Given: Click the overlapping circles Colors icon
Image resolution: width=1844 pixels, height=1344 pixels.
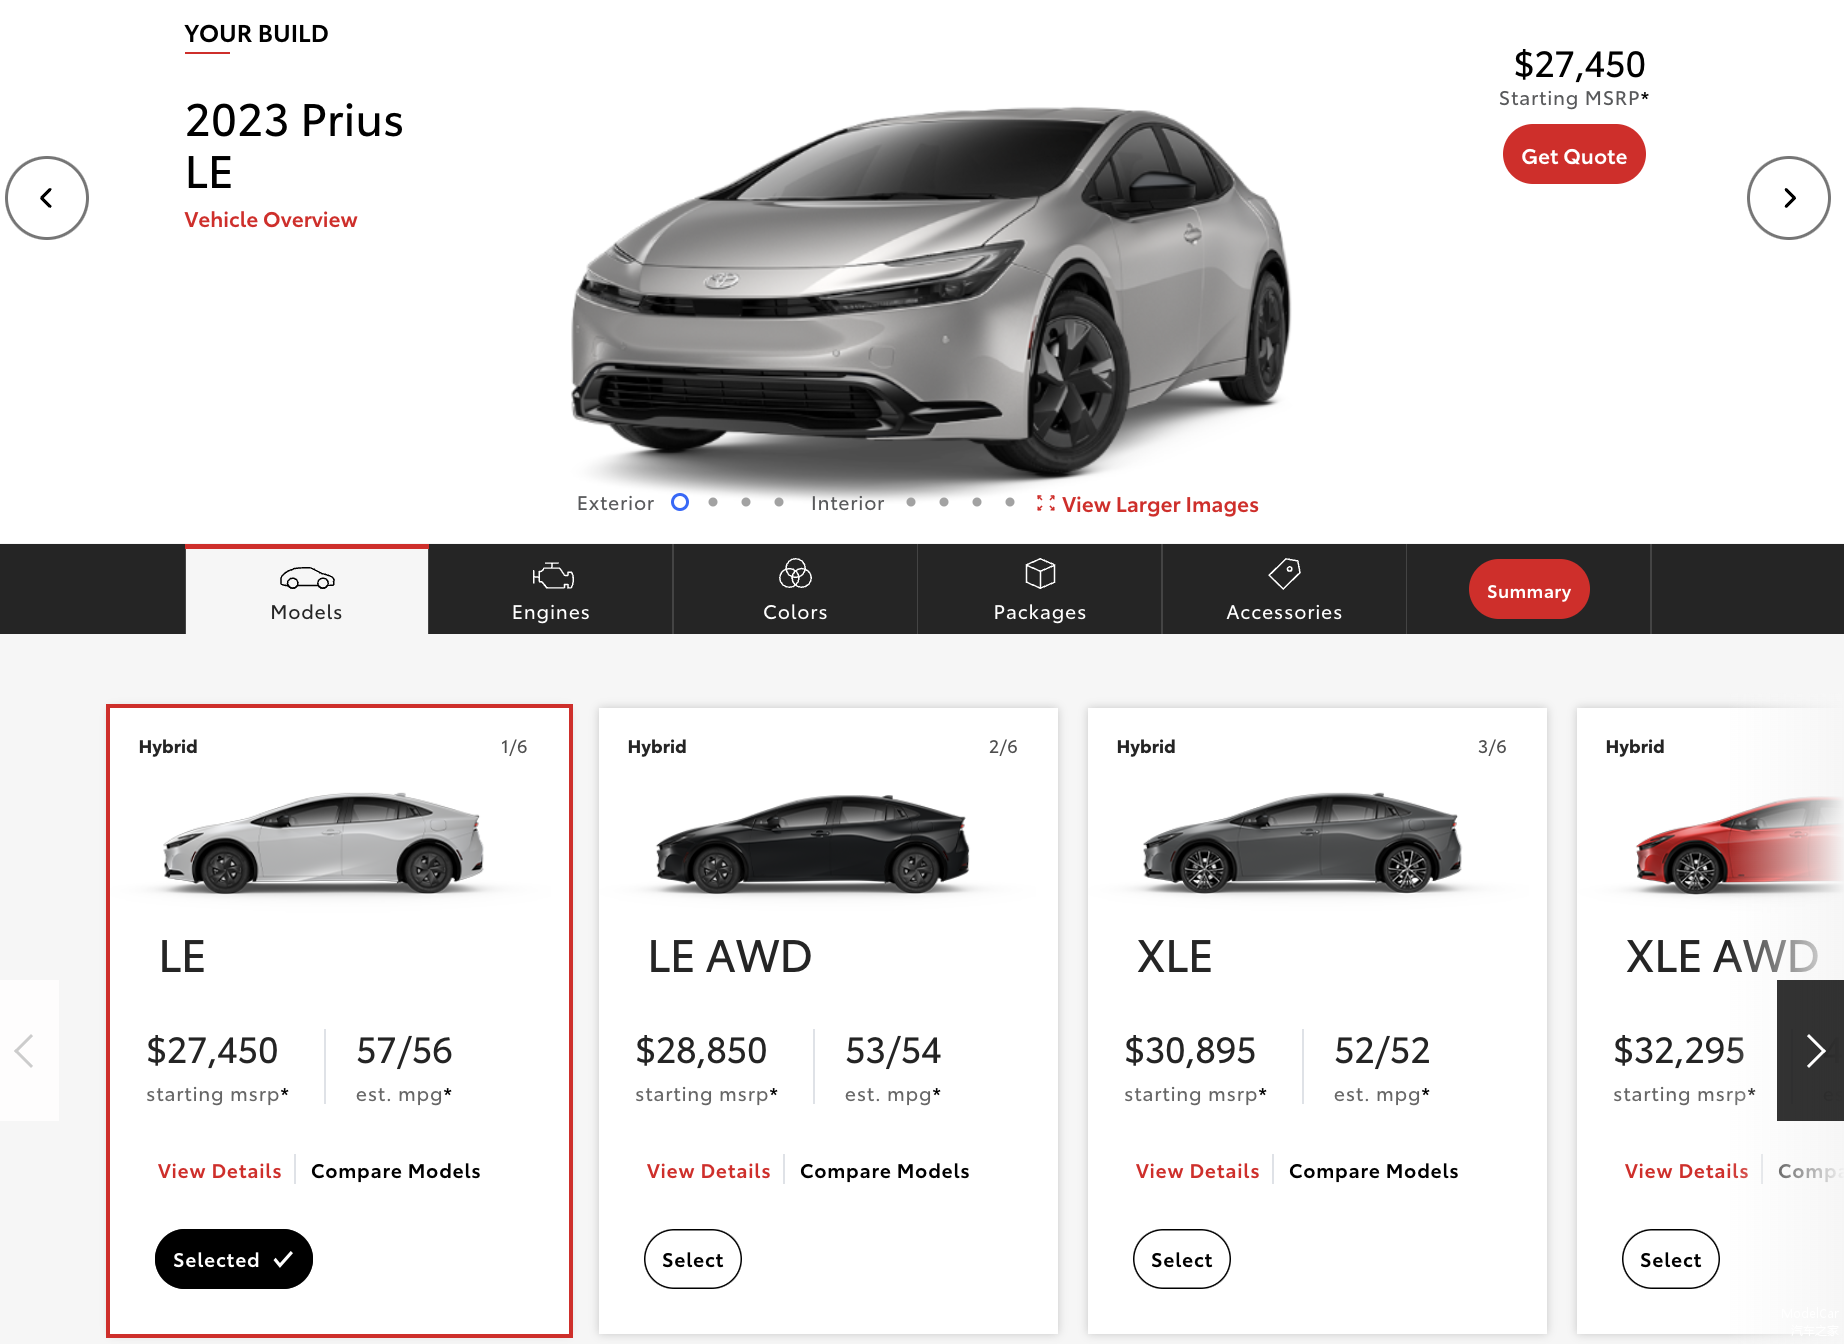Looking at the screenshot, I should [795, 574].
